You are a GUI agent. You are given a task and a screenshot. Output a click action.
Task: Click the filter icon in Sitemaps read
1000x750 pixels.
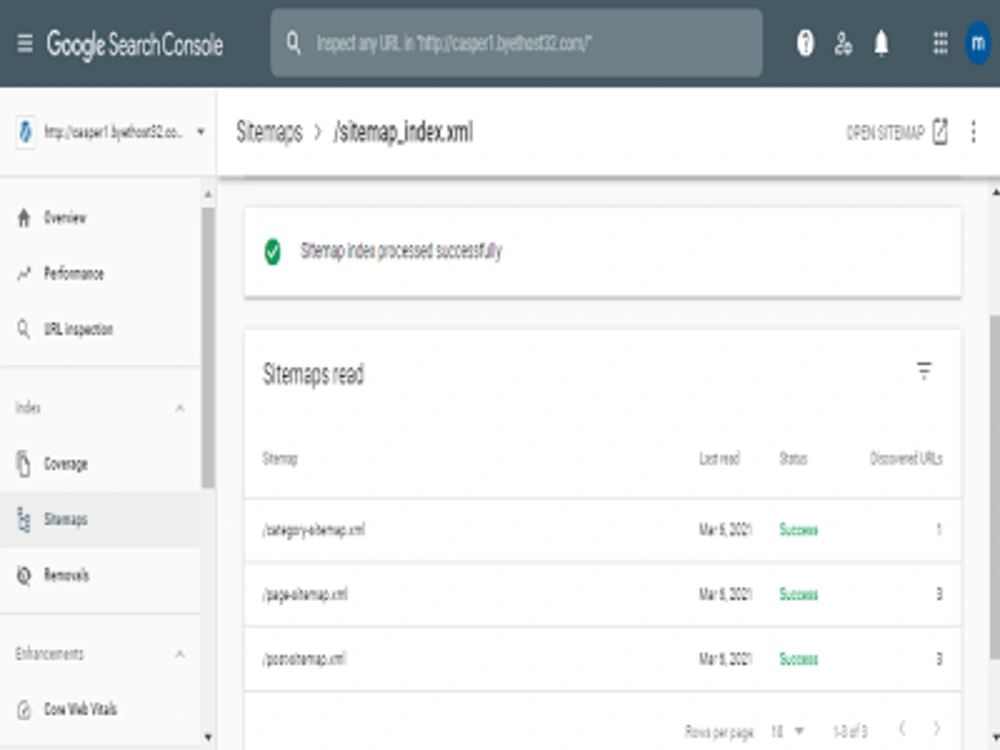click(x=924, y=371)
